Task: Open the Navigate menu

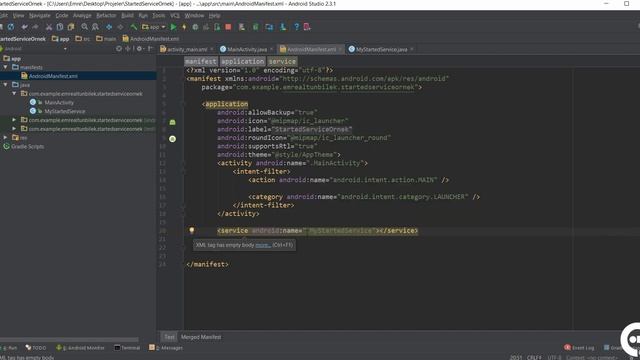Action: (x=40, y=16)
